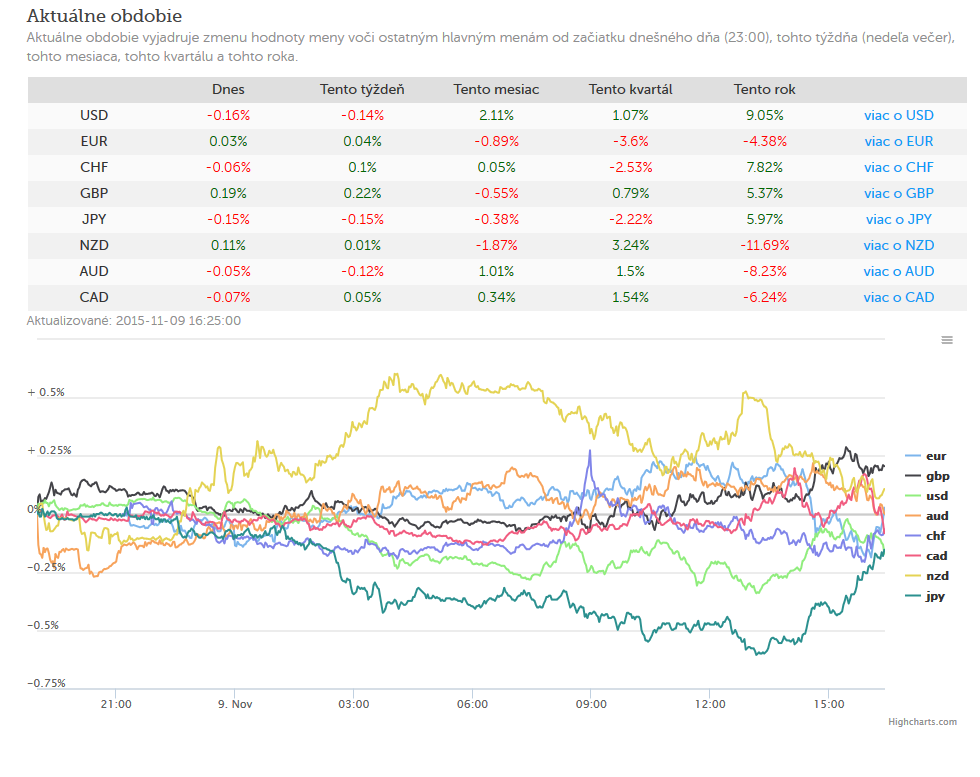Open the 'viac o NZD' link
This screenshot has height=777, width=980.
pyautogui.click(x=899, y=245)
